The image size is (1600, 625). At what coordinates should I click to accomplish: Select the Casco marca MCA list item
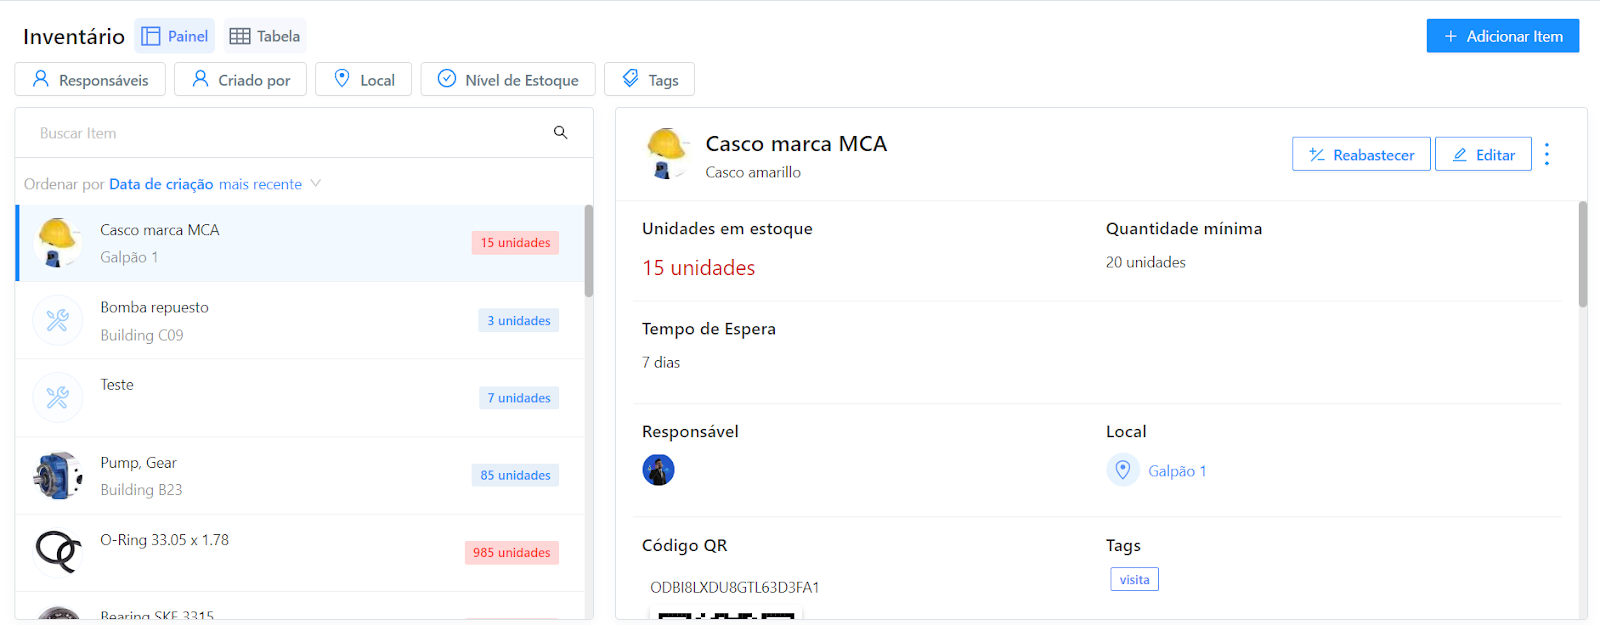coord(300,243)
